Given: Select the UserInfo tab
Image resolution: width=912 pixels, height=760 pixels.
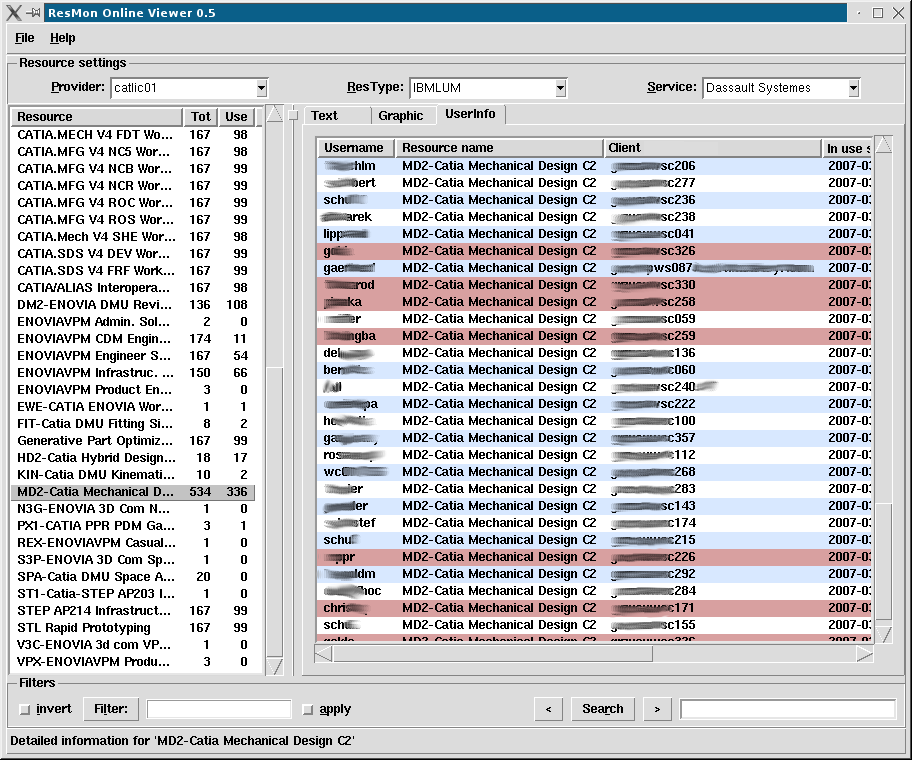Looking at the screenshot, I should [x=471, y=114].
